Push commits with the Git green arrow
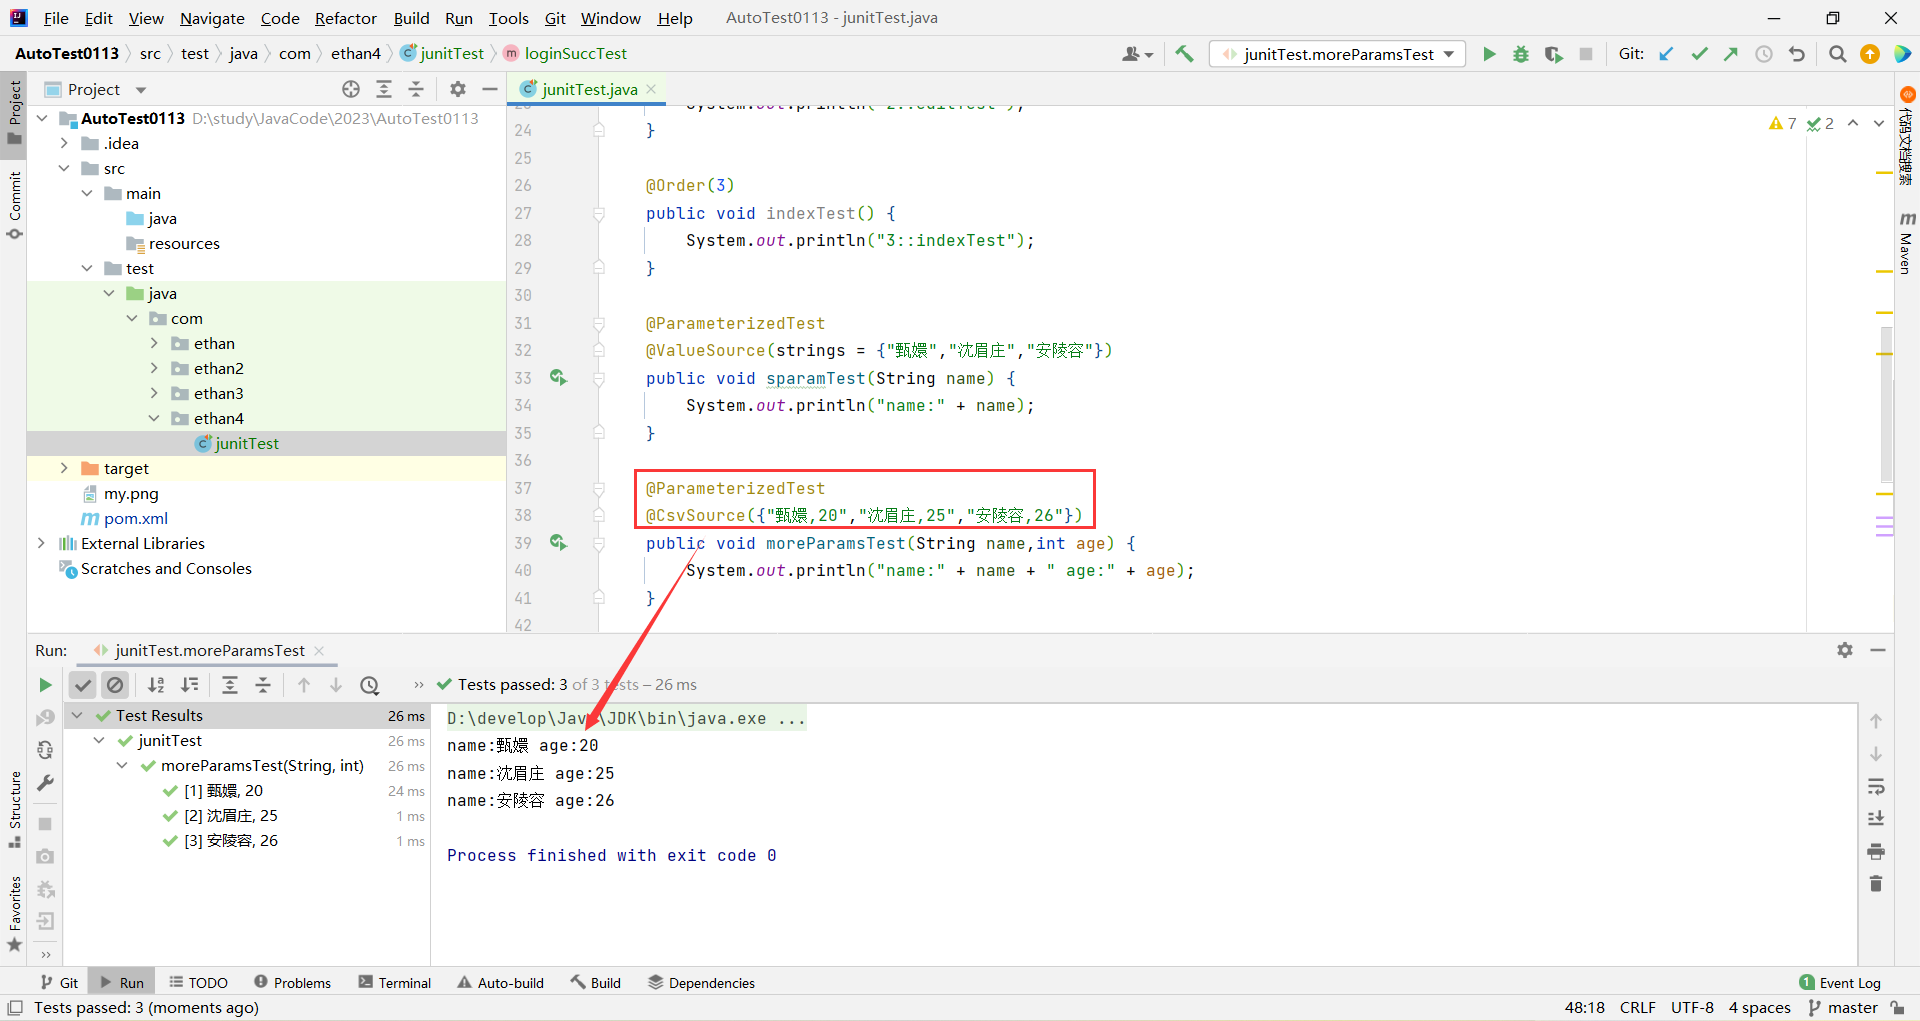1920x1021 pixels. pos(1731,54)
